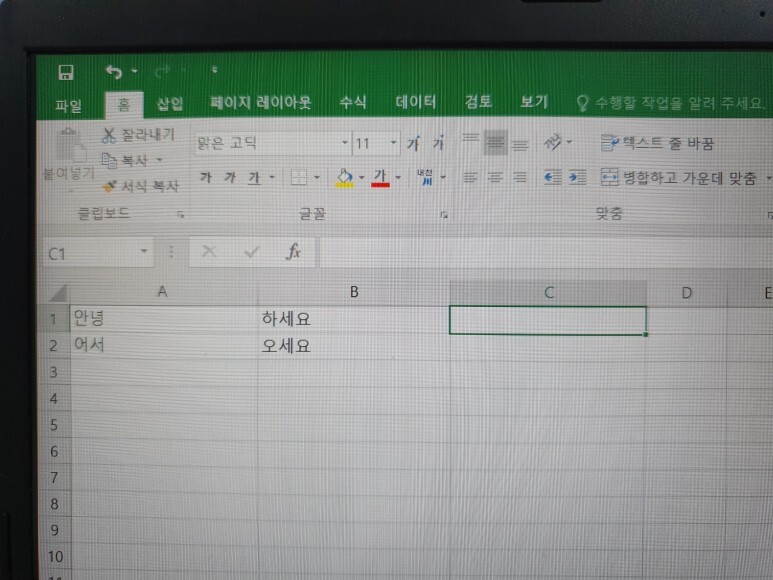Click cell containing 안녕
This screenshot has height=580, width=773.
click(164, 318)
